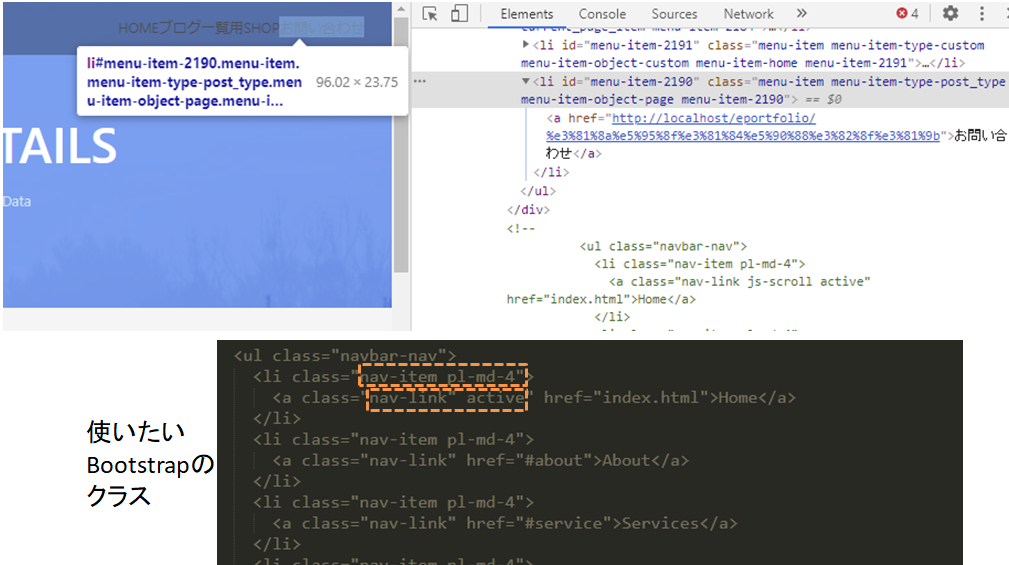This screenshot has height=565, width=1009.
Task: Select the <!-- comment node line
Action: (x=521, y=228)
